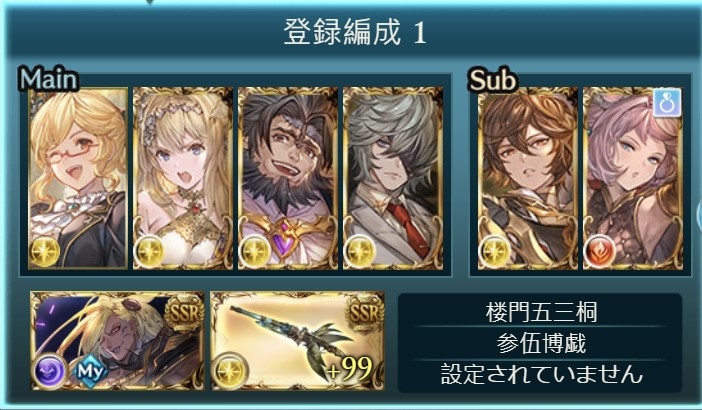Select the blonde glasses character portrait
This screenshot has width=702, height=410.
click(78, 178)
